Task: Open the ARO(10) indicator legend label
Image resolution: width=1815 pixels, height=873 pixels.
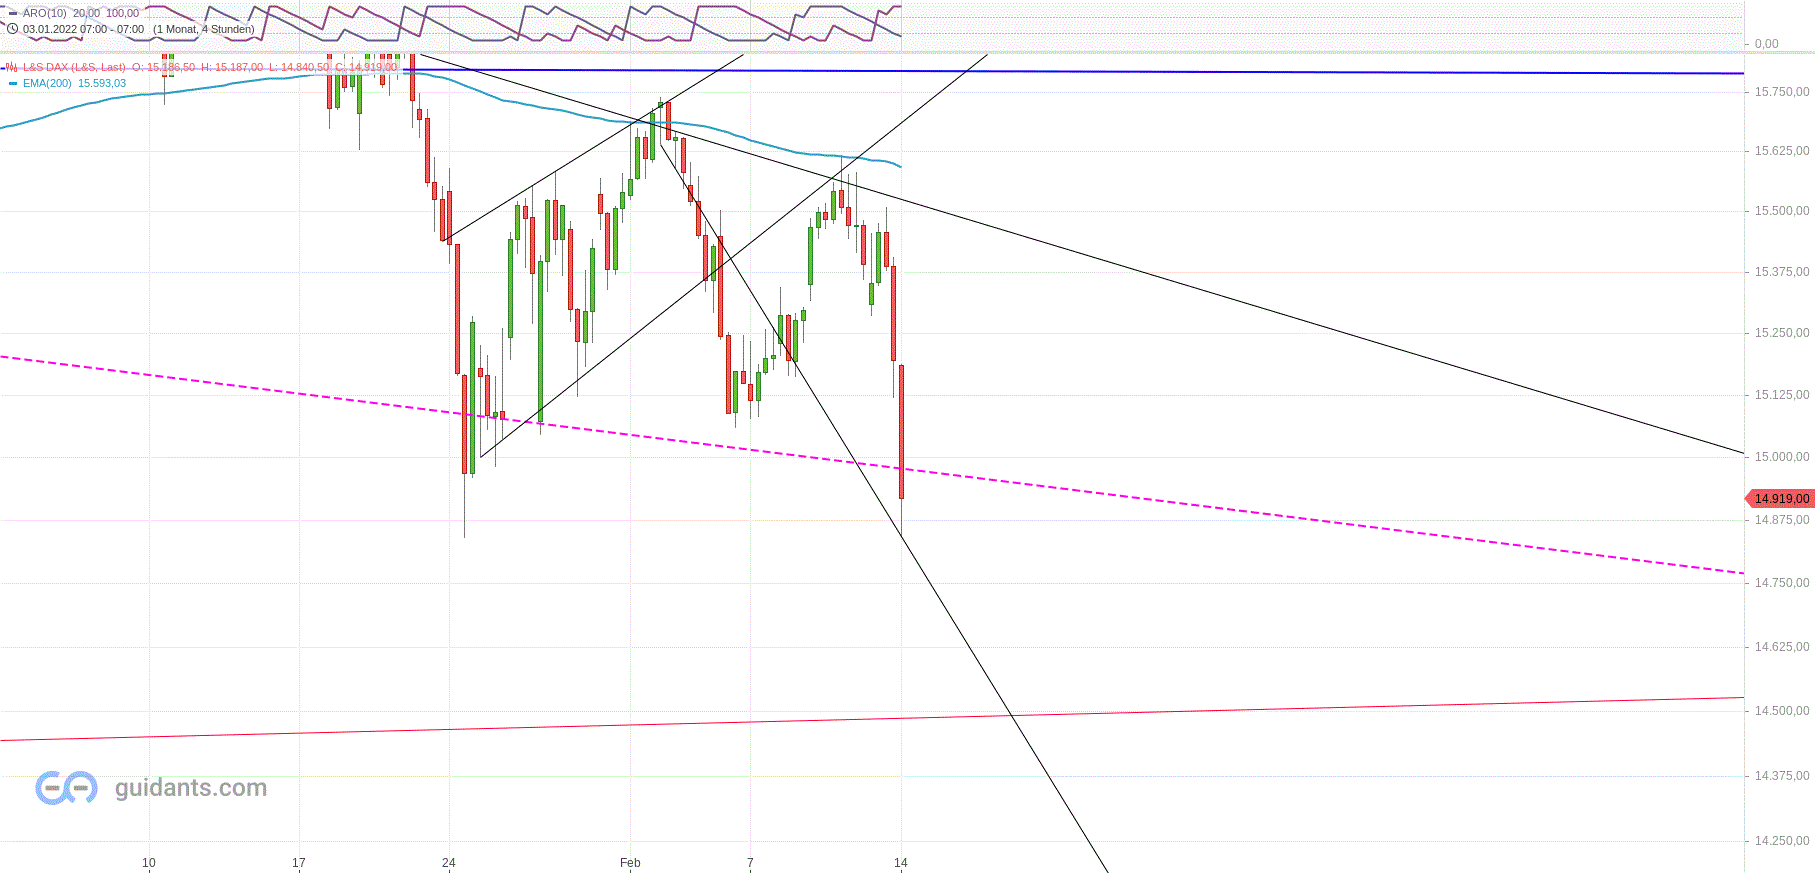Action: coord(44,14)
